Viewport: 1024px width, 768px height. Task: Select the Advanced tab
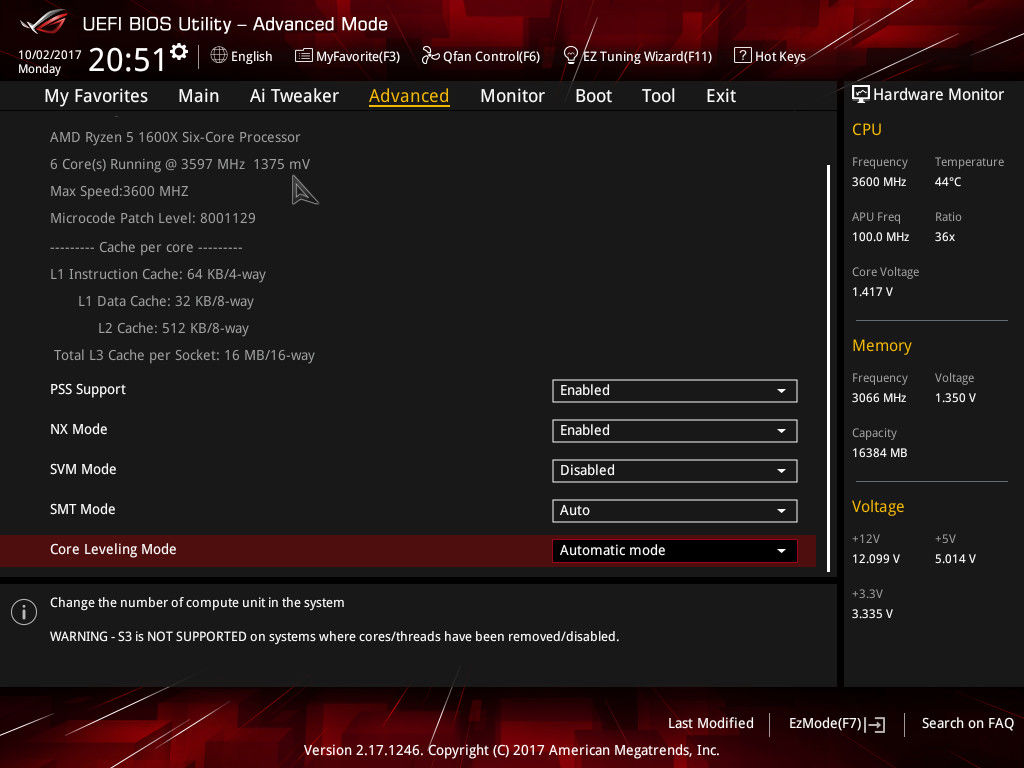click(409, 96)
